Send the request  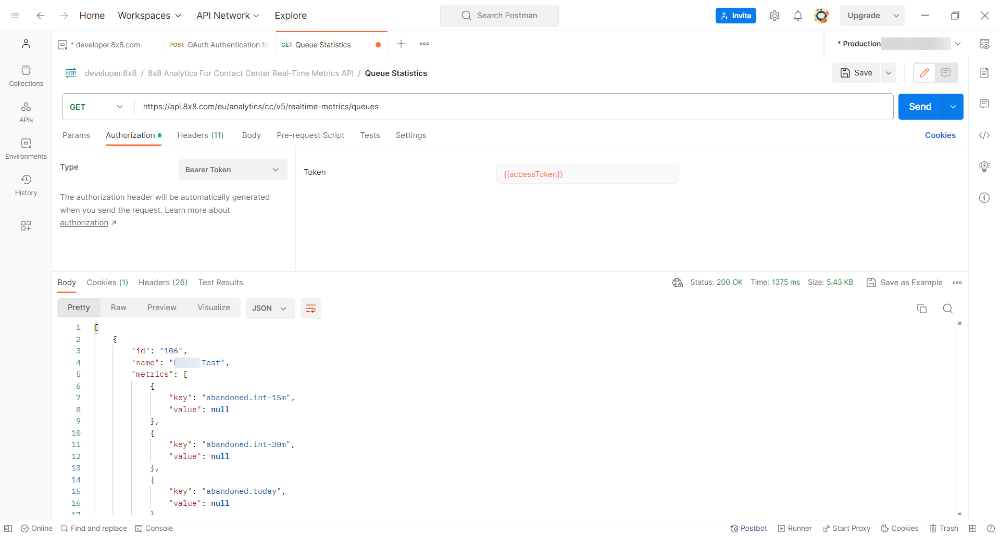[920, 107]
